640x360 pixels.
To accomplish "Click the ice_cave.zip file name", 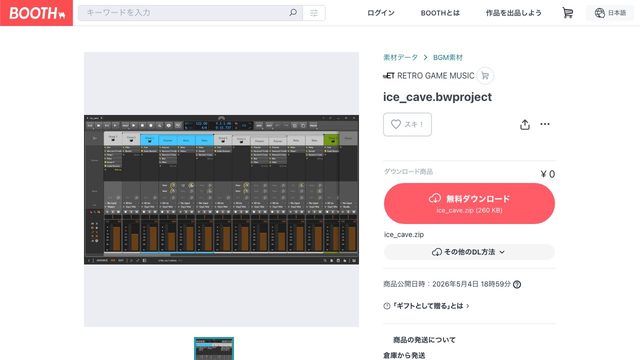I will [404, 235].
